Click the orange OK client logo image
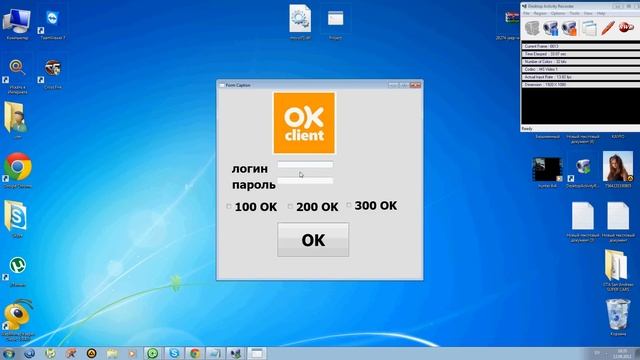The image size is (640, 360). coord(304,123)
